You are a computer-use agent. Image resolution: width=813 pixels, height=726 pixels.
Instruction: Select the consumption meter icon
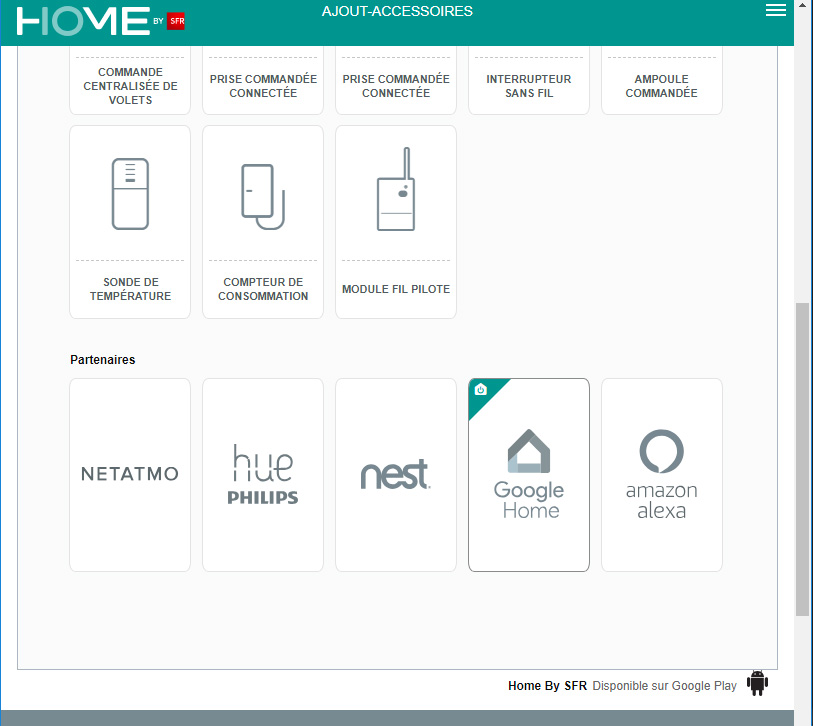coord(262,194)
